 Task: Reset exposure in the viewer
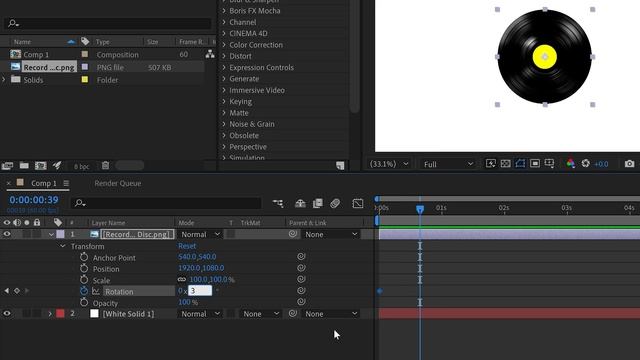point(585,164)
